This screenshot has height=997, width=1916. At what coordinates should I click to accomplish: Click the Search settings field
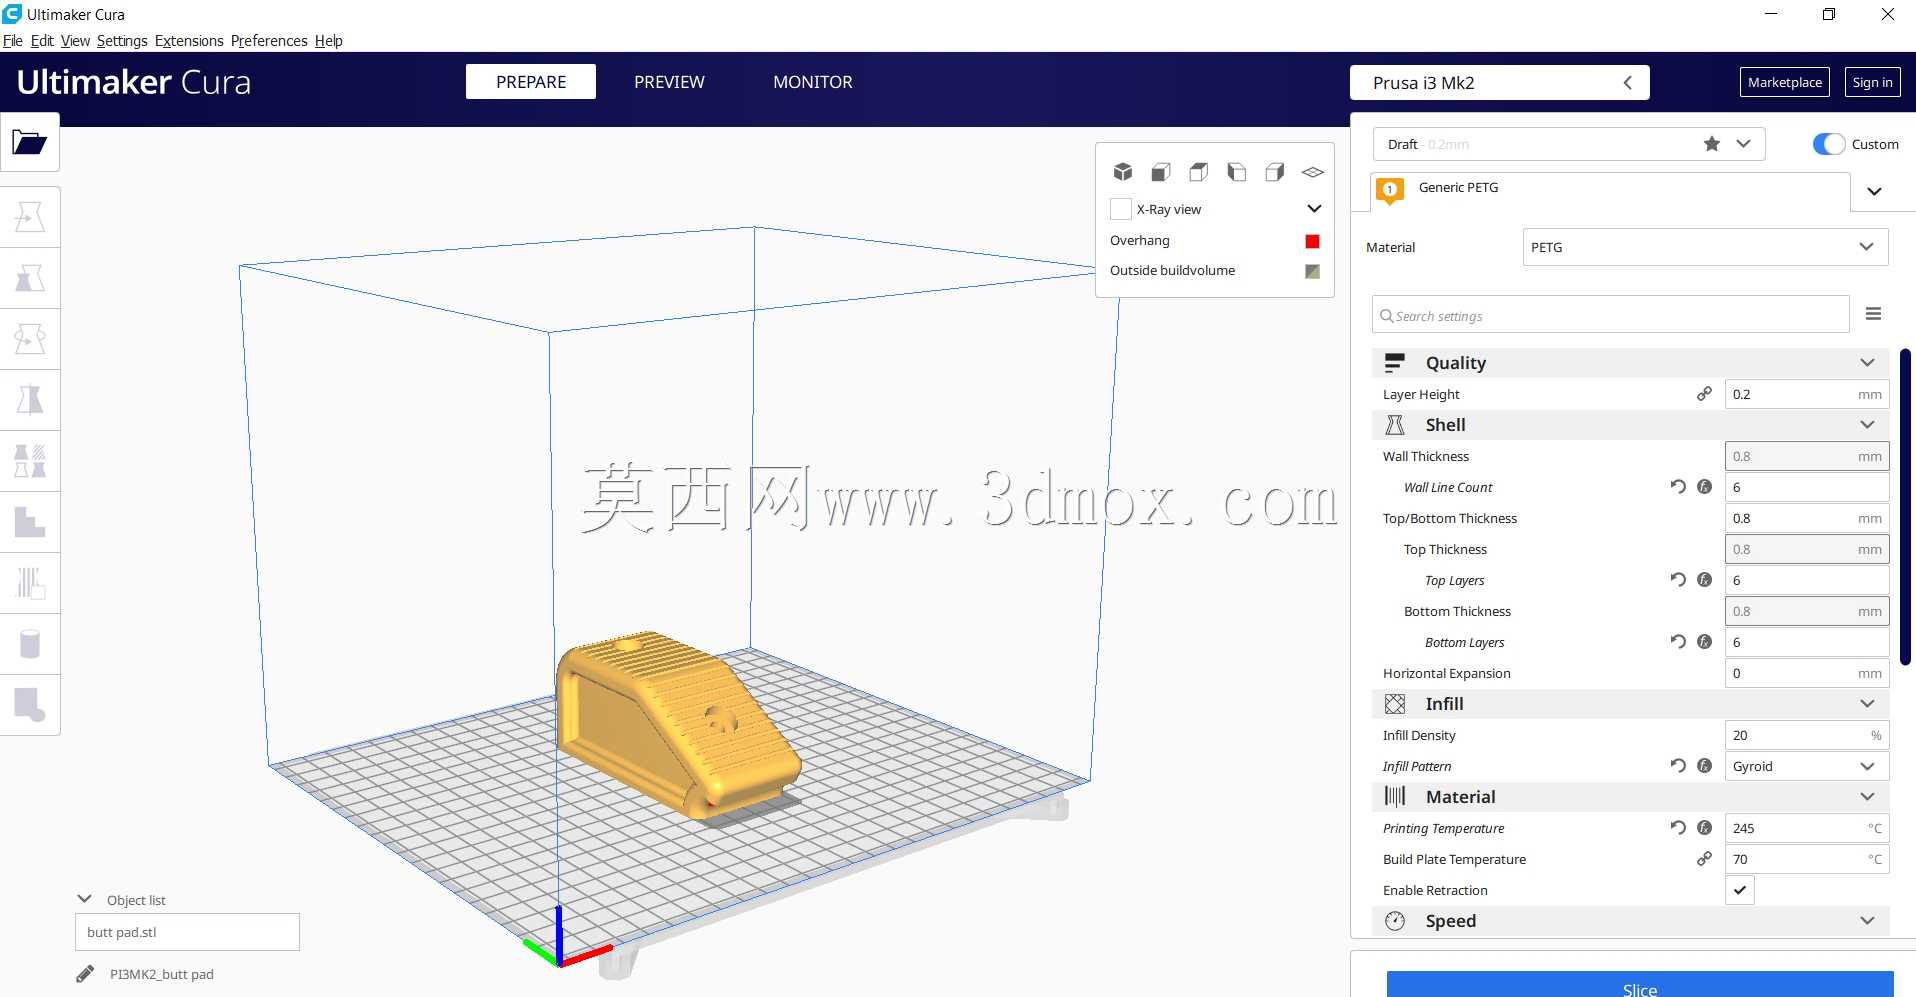[x=1611, y=315]
